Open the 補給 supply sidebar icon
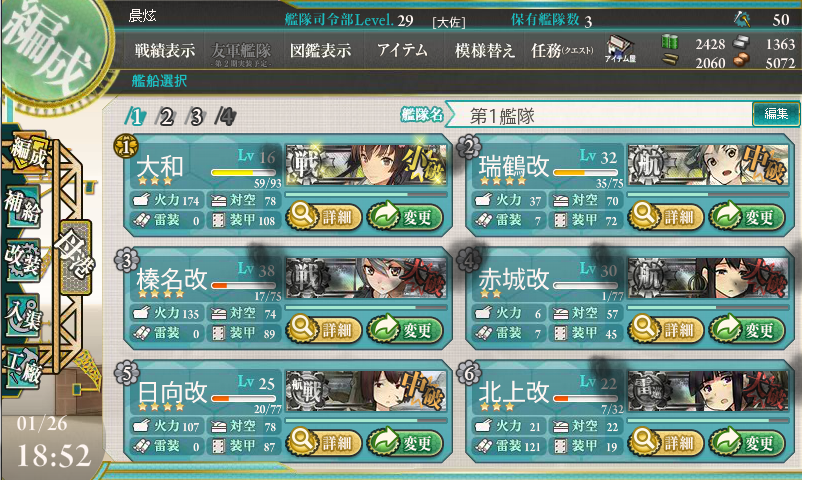 point(23,206)
